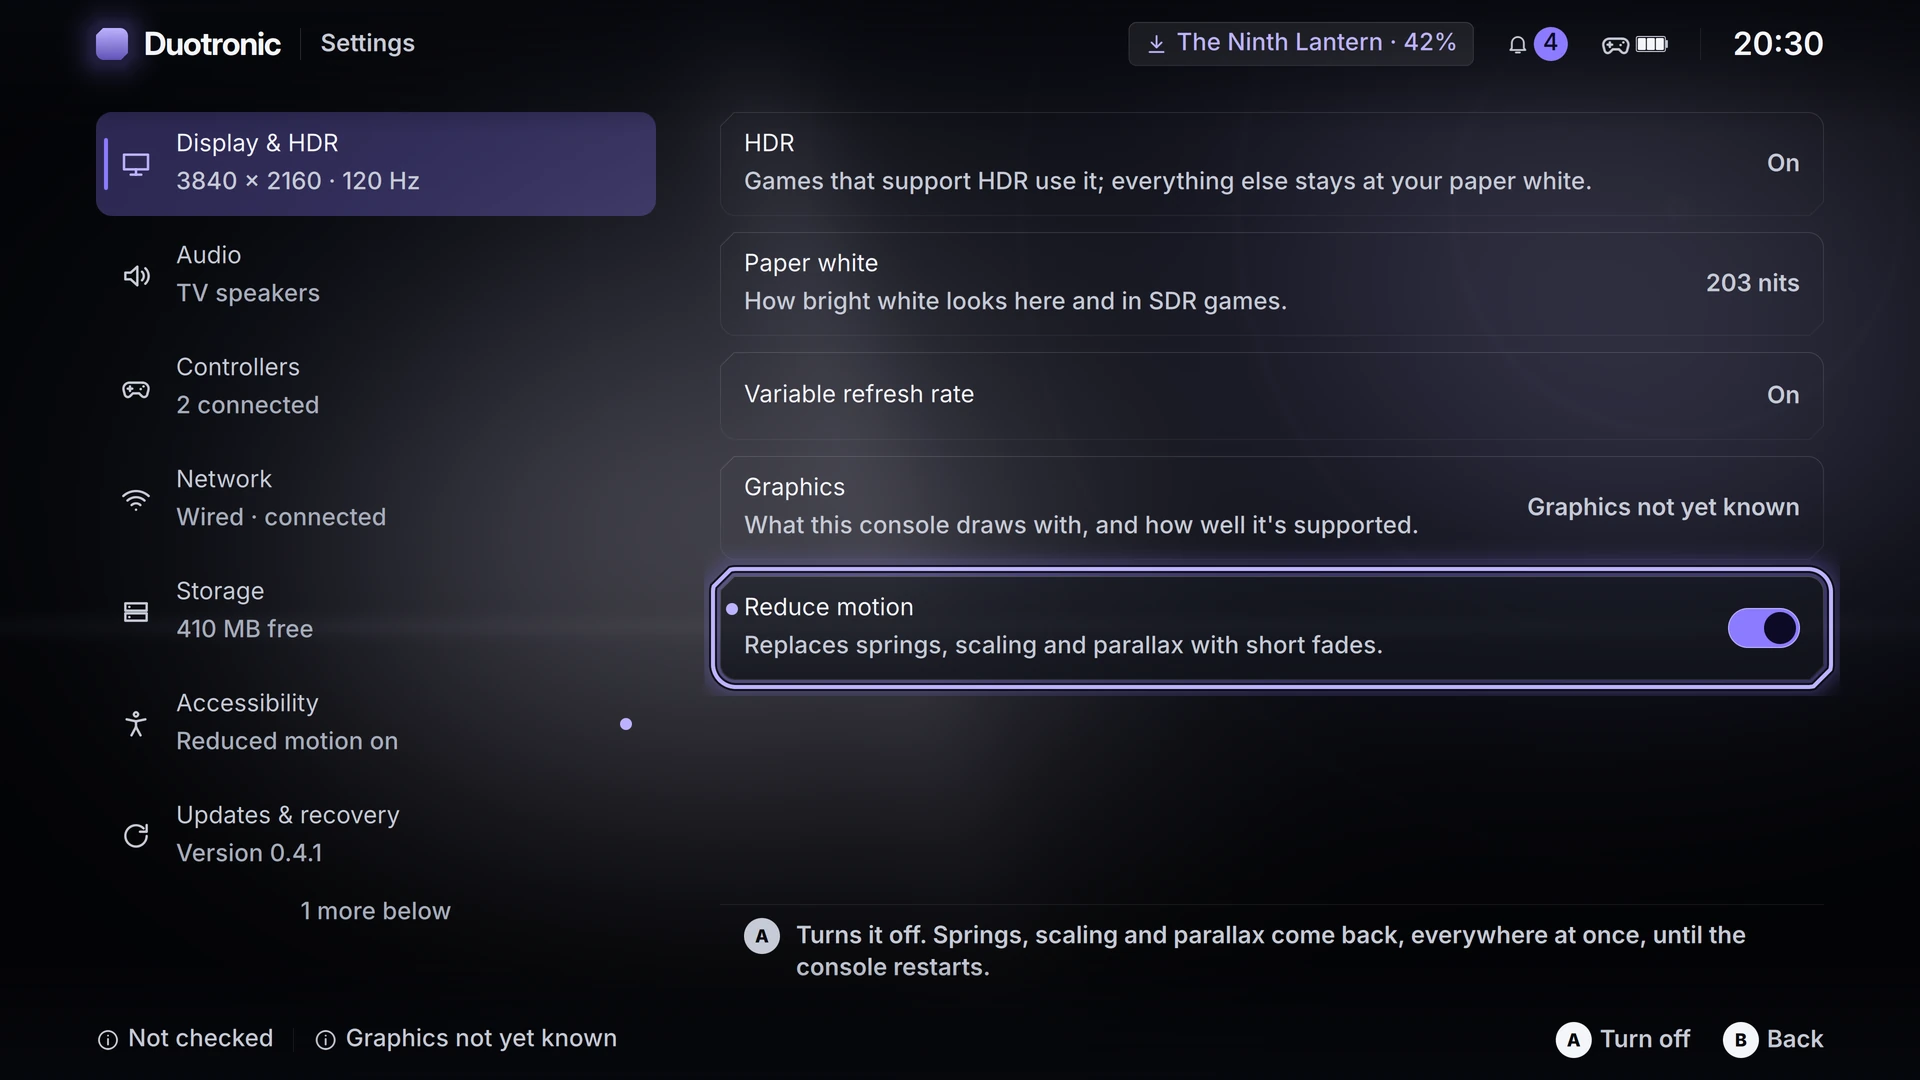Open The Ninth Lantern download status
The height and width of the screenshot is (1080, 1920).
[x=1300, y=44]
